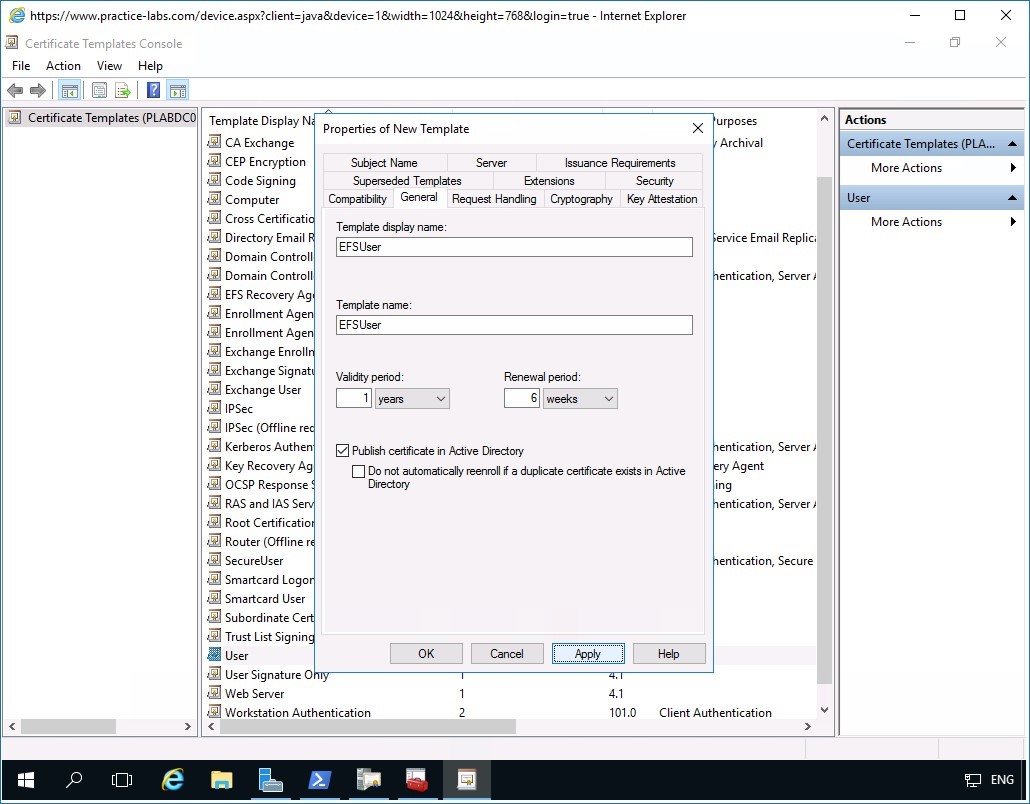The image size is (1030, 804).
Task: Click the Code Signing template icon
Action: coord(214,180)
